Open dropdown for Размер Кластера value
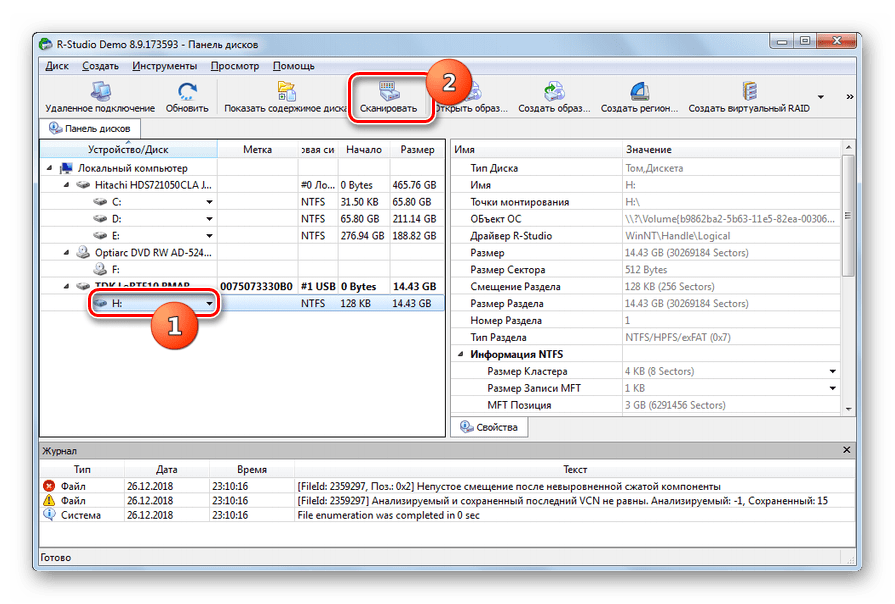 833,371
